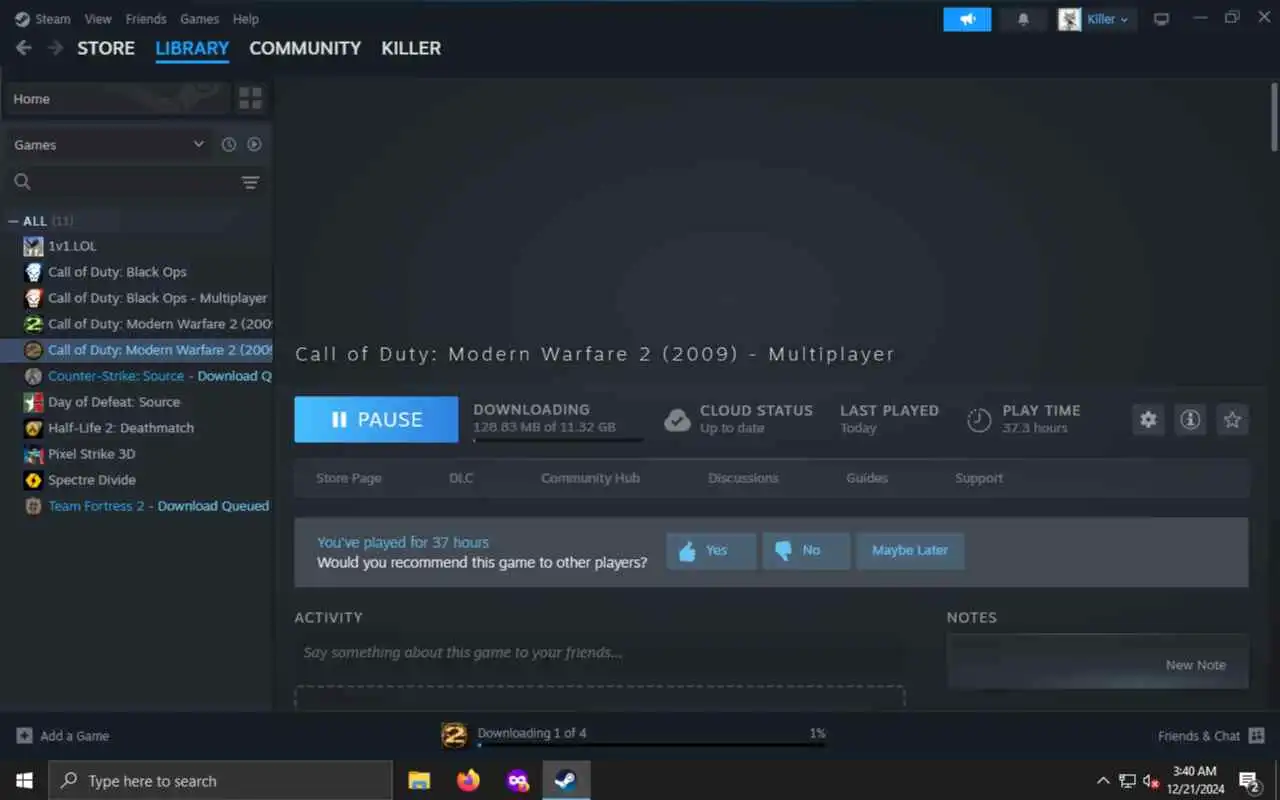Go back with the left arrow
The height and width of the screenshot is (800, 1280).
(24, 48)
